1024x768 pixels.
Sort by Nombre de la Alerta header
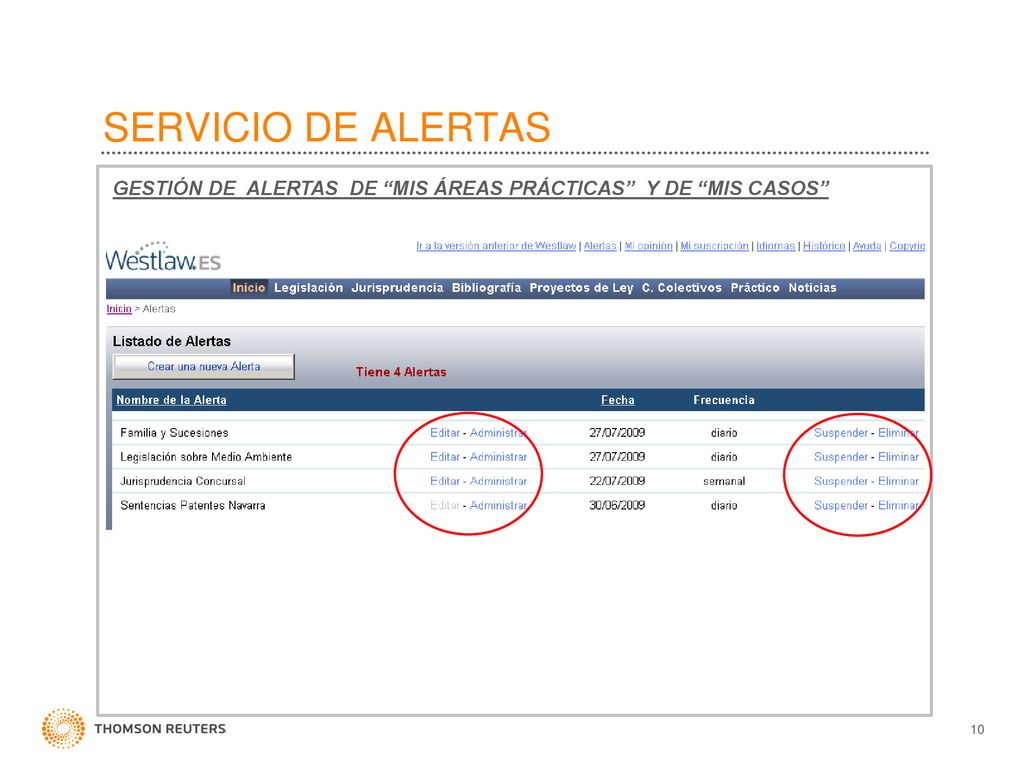[x=171, y=400]
